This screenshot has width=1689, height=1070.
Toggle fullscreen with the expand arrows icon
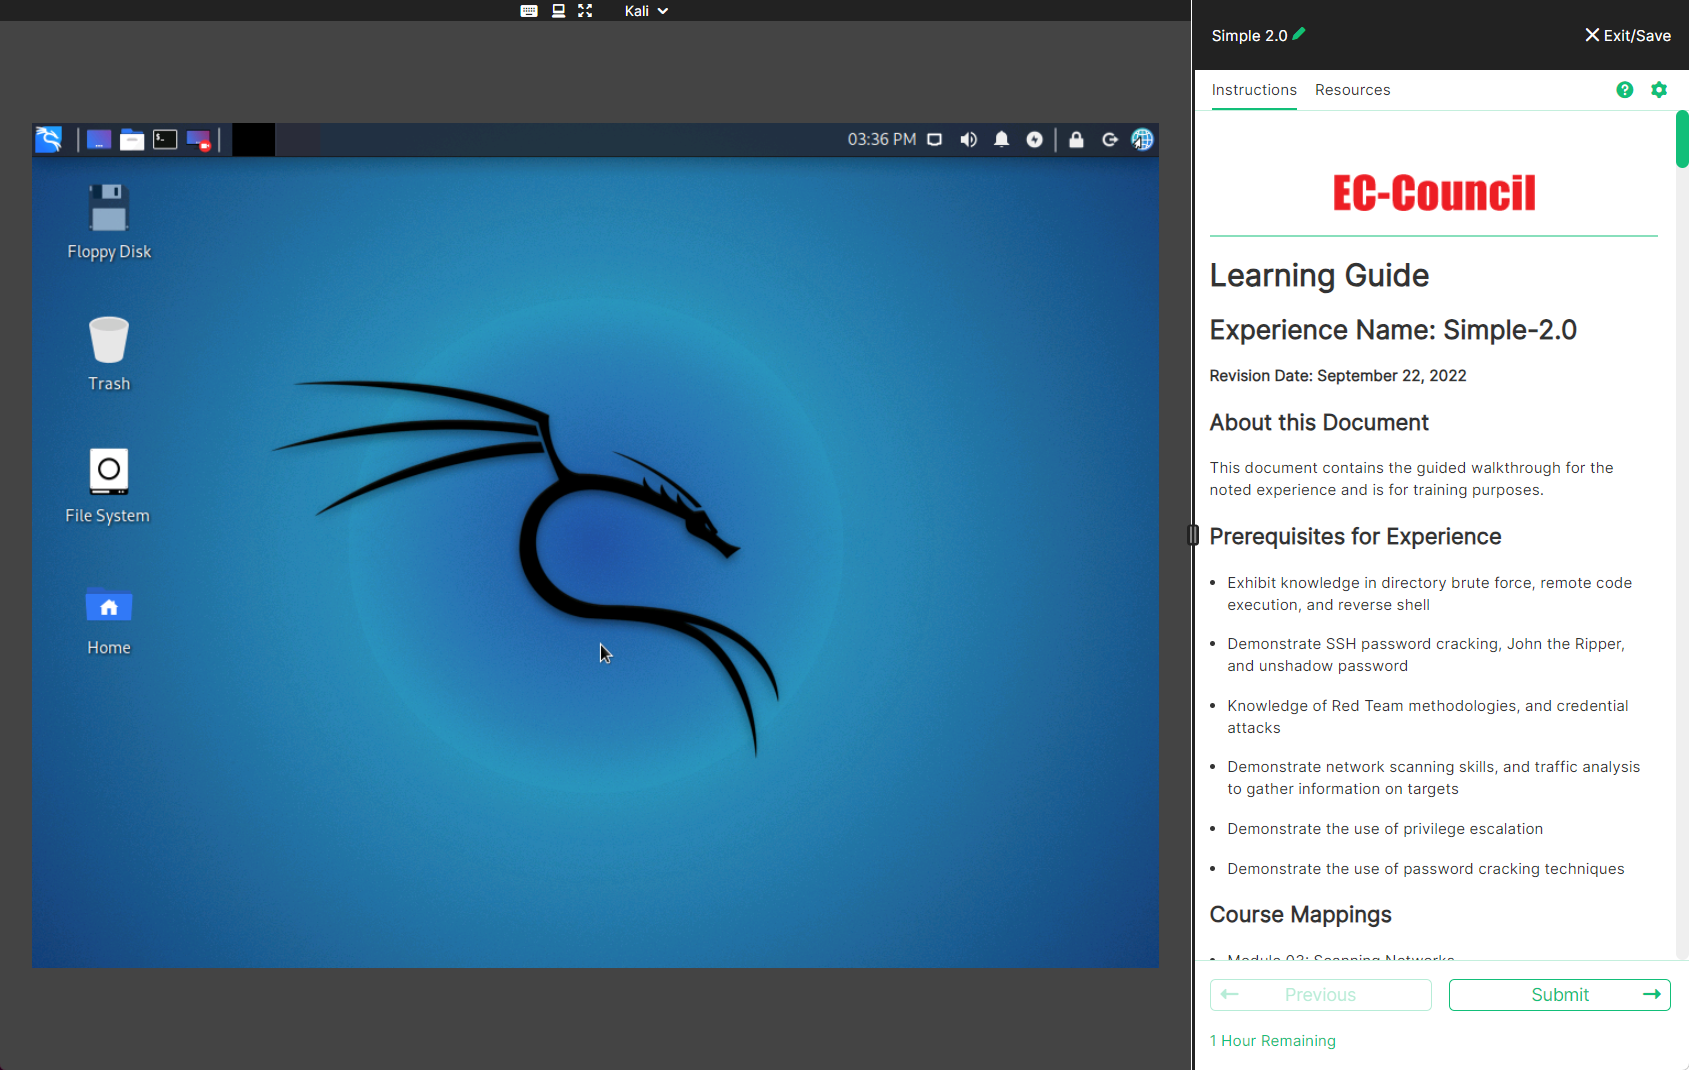click(584, 10)
